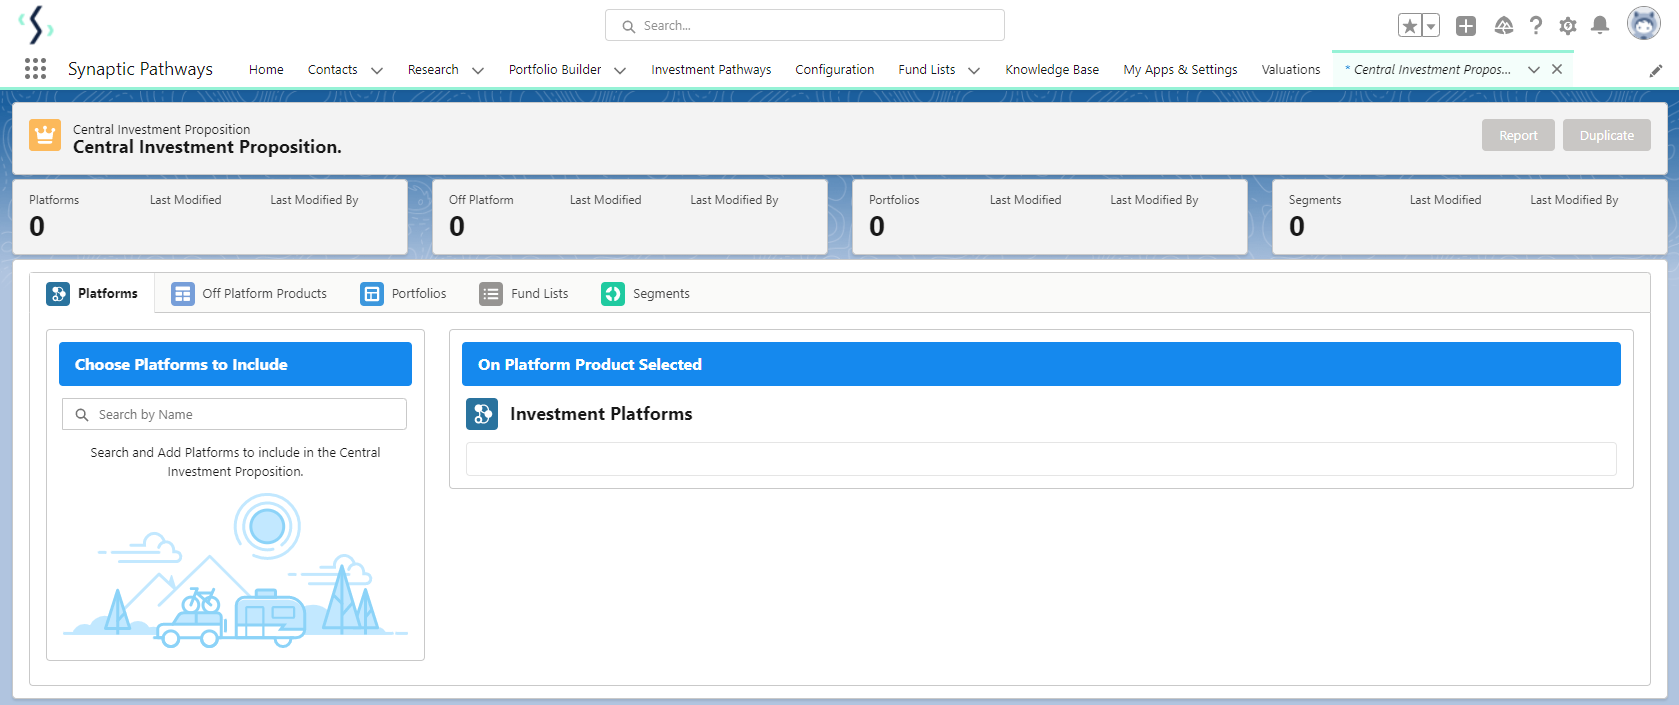Open the Research nav item
Viewport: 1679px width, 705px height.
point(433,69)
